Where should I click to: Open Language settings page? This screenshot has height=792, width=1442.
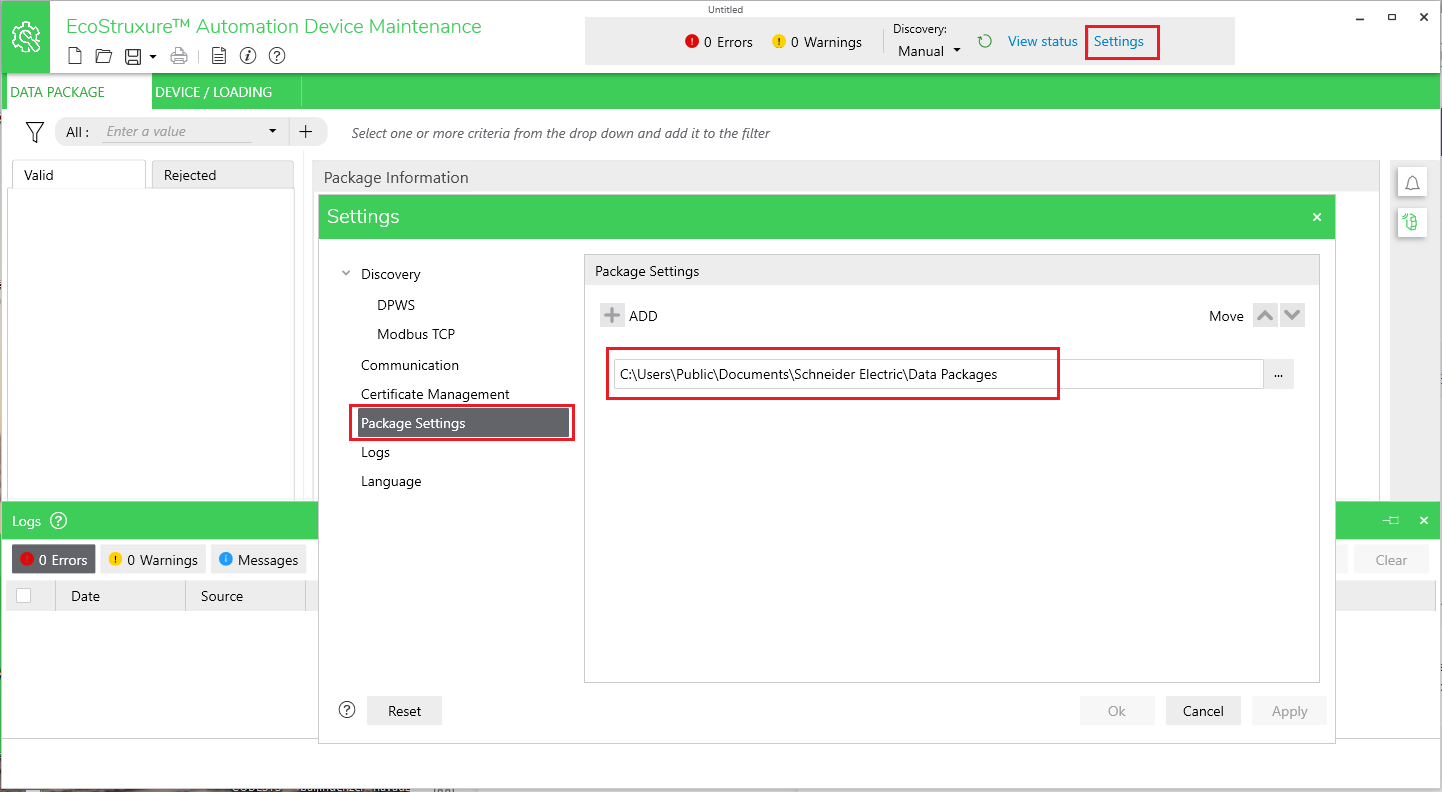click(x=391, y=481)
